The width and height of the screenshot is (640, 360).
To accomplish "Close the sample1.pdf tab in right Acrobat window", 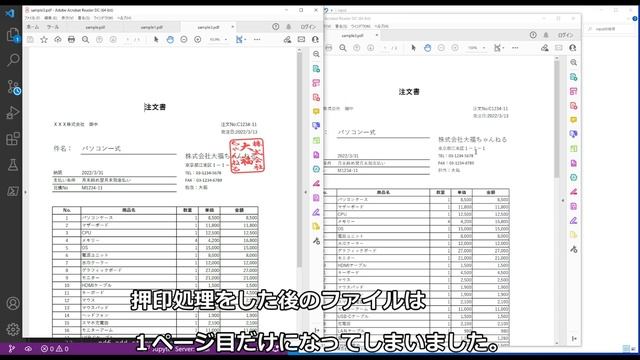I will 376,35.
